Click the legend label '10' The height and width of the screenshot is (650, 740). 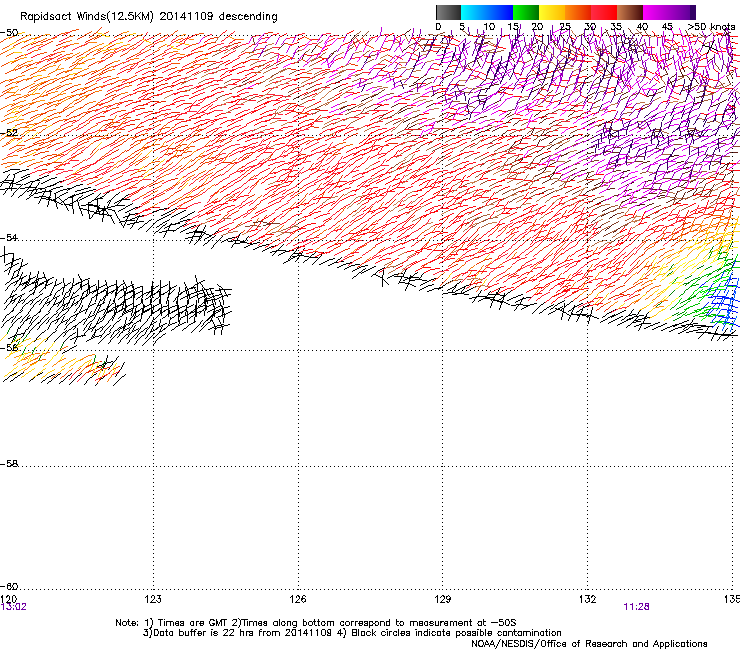click(x=489, y=27)
